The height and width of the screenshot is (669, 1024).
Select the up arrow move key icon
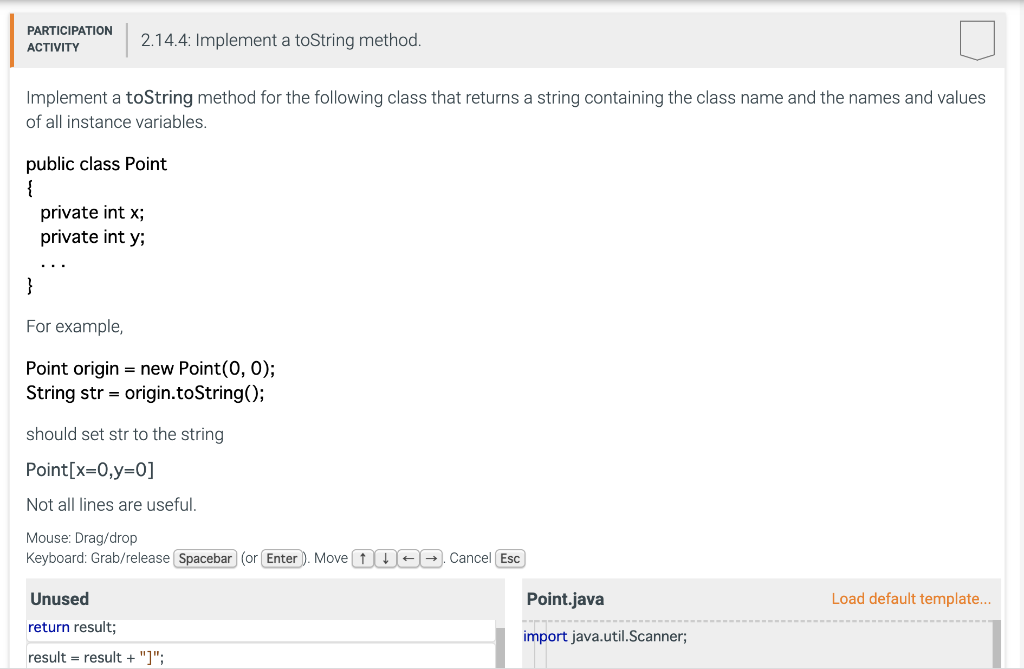363,558
